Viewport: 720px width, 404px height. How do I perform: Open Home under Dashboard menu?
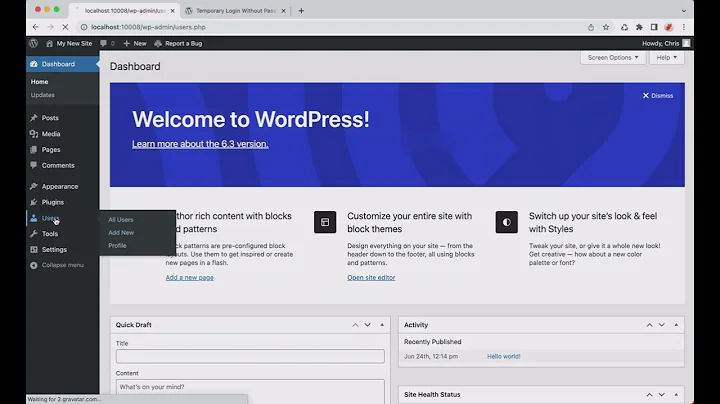pos(39,81)
